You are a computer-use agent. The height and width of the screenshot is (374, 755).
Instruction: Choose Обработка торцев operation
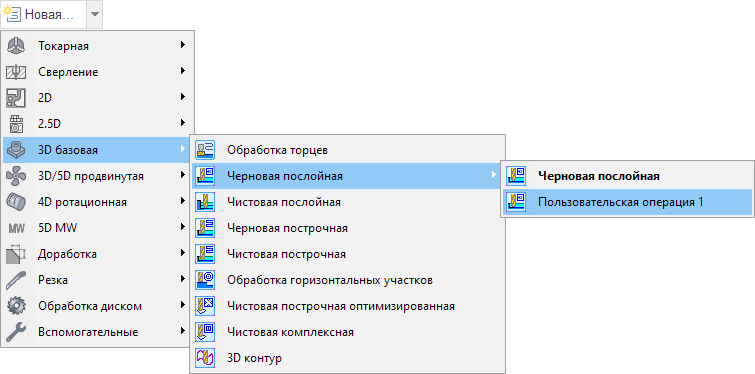[347, 150]
